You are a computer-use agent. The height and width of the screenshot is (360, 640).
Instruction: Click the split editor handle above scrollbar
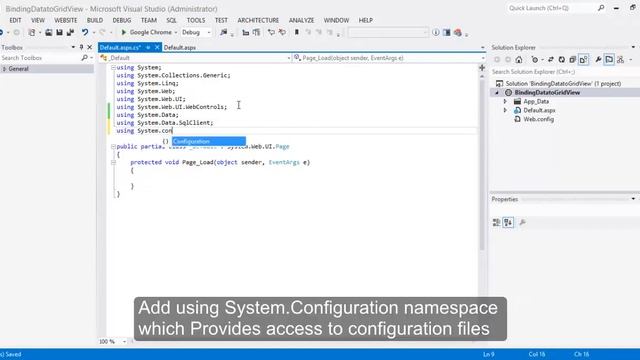coord(482,68)
